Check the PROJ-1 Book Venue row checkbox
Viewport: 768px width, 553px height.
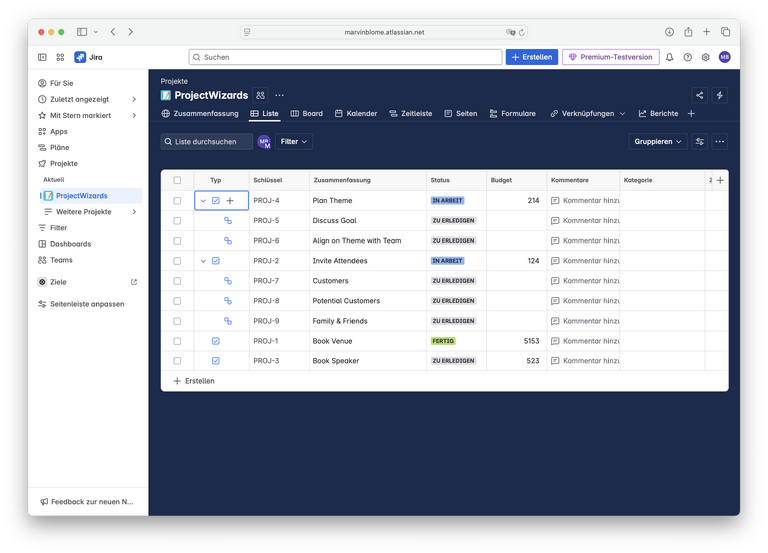177,341
